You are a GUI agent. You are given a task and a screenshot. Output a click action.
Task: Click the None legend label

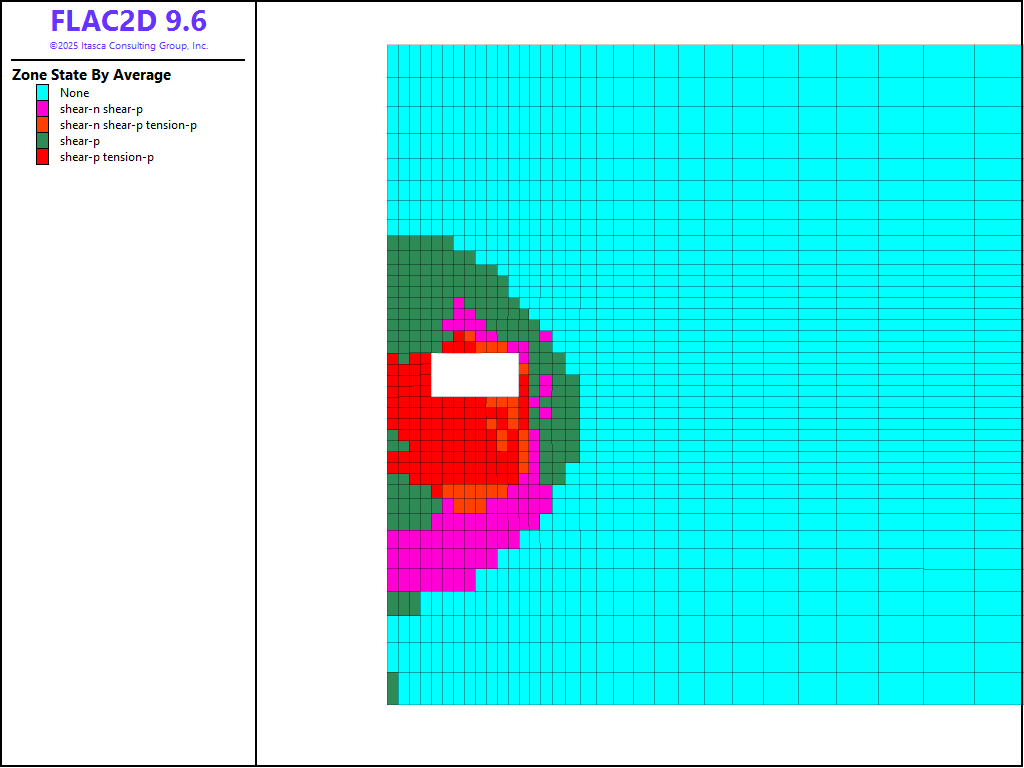(x=74, y=93)
